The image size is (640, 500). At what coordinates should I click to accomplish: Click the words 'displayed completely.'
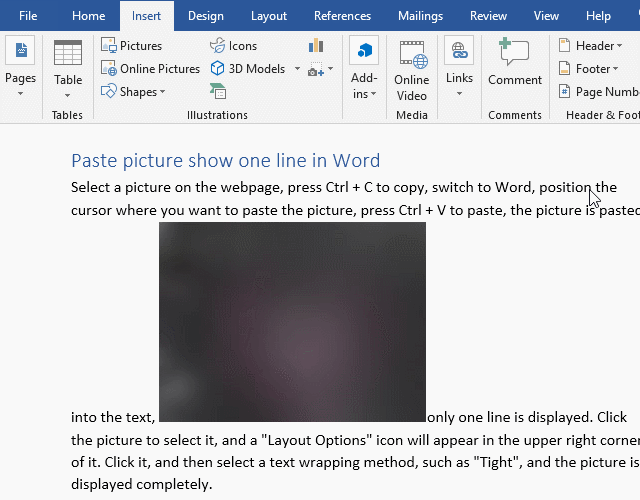pyautogui.click(x=142, y=484)
